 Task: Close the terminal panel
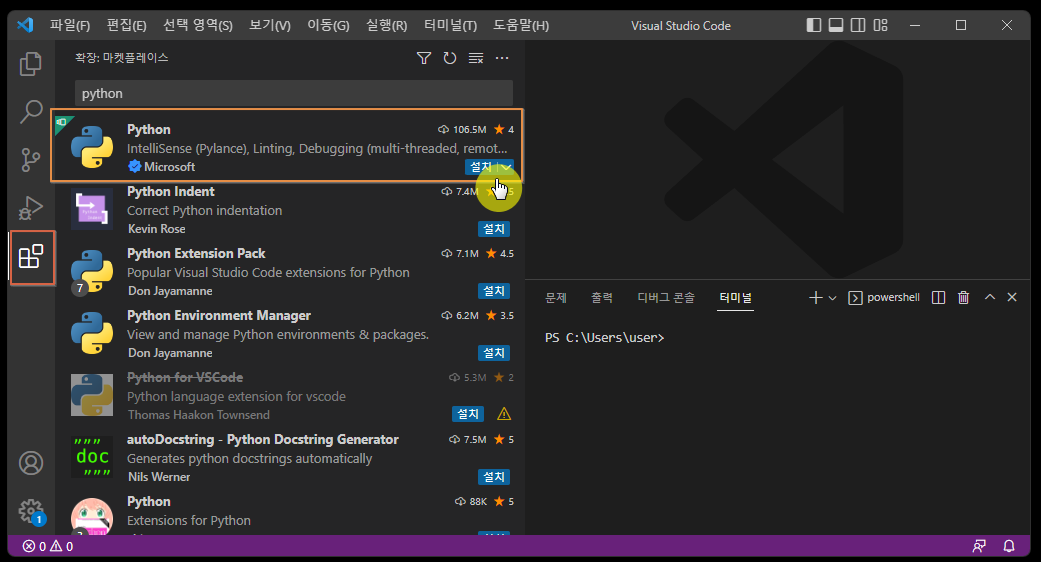(1012, 297)
